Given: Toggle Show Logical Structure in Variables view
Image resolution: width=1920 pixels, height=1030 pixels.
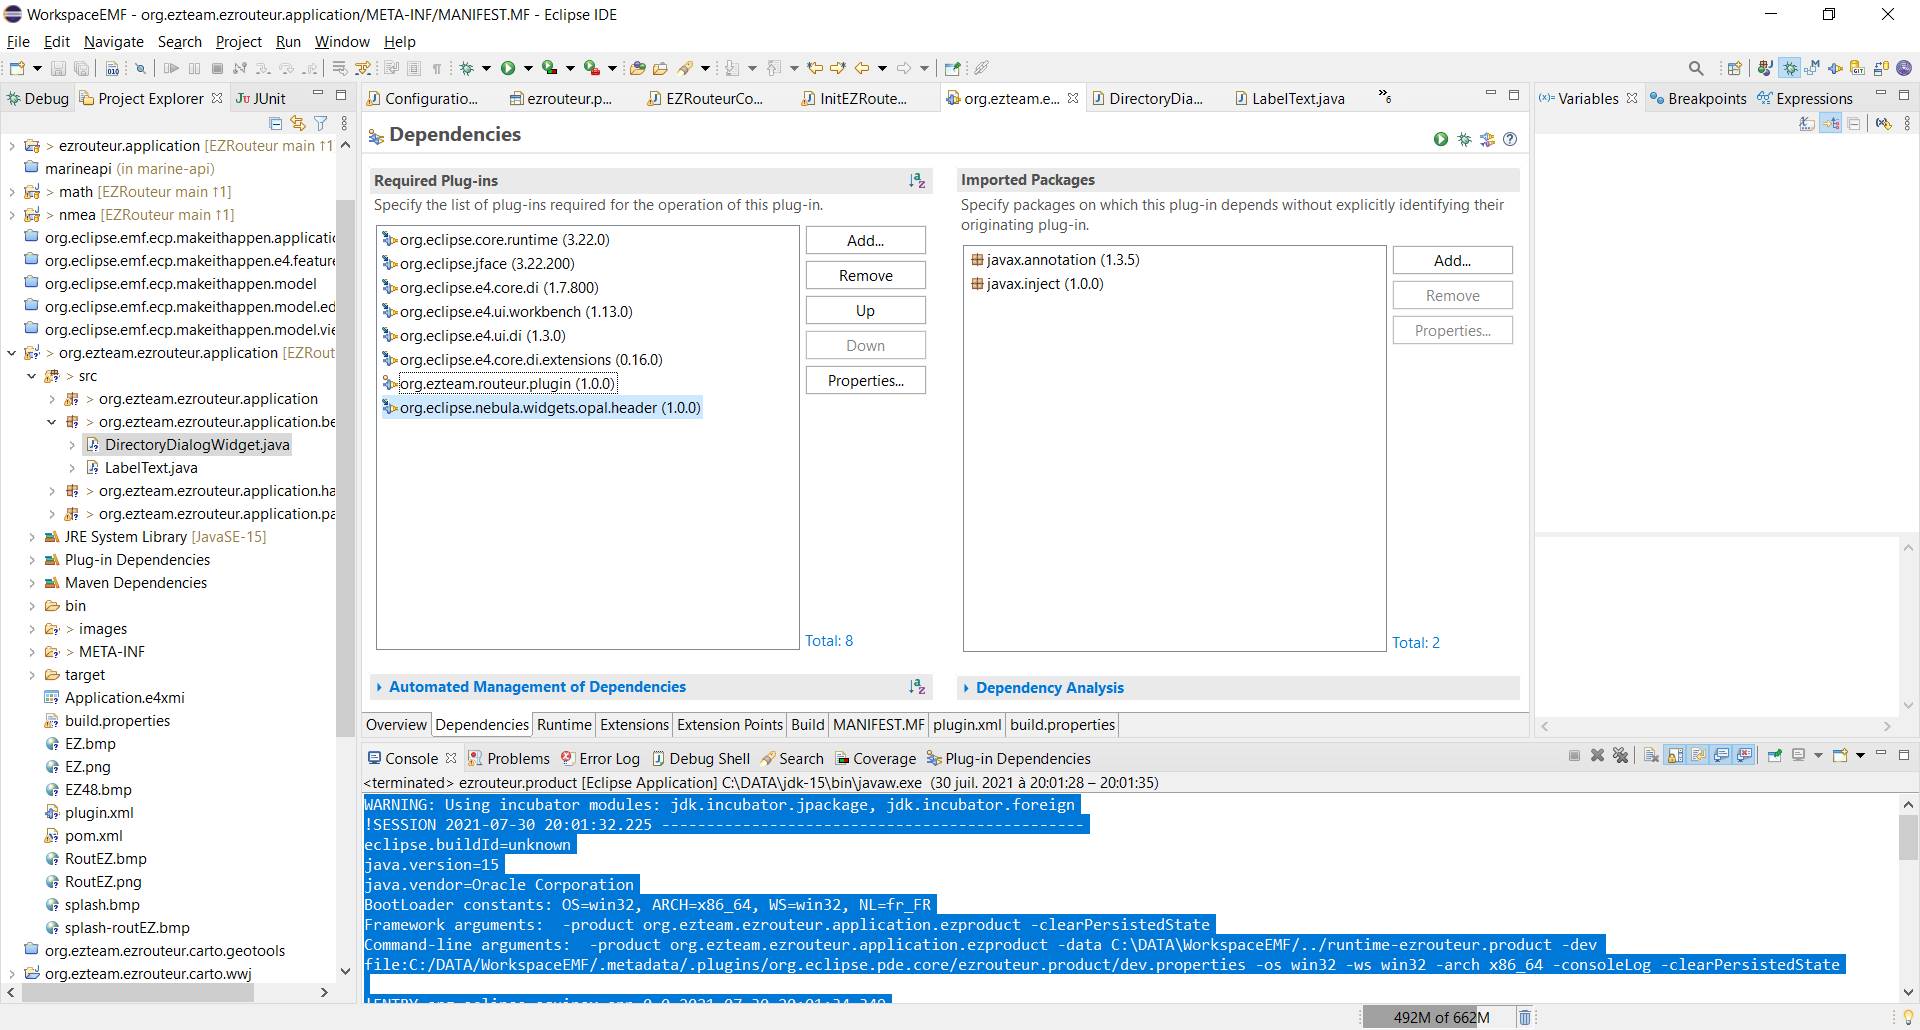Looking at the screenshot, I should tap(1830, 123).
